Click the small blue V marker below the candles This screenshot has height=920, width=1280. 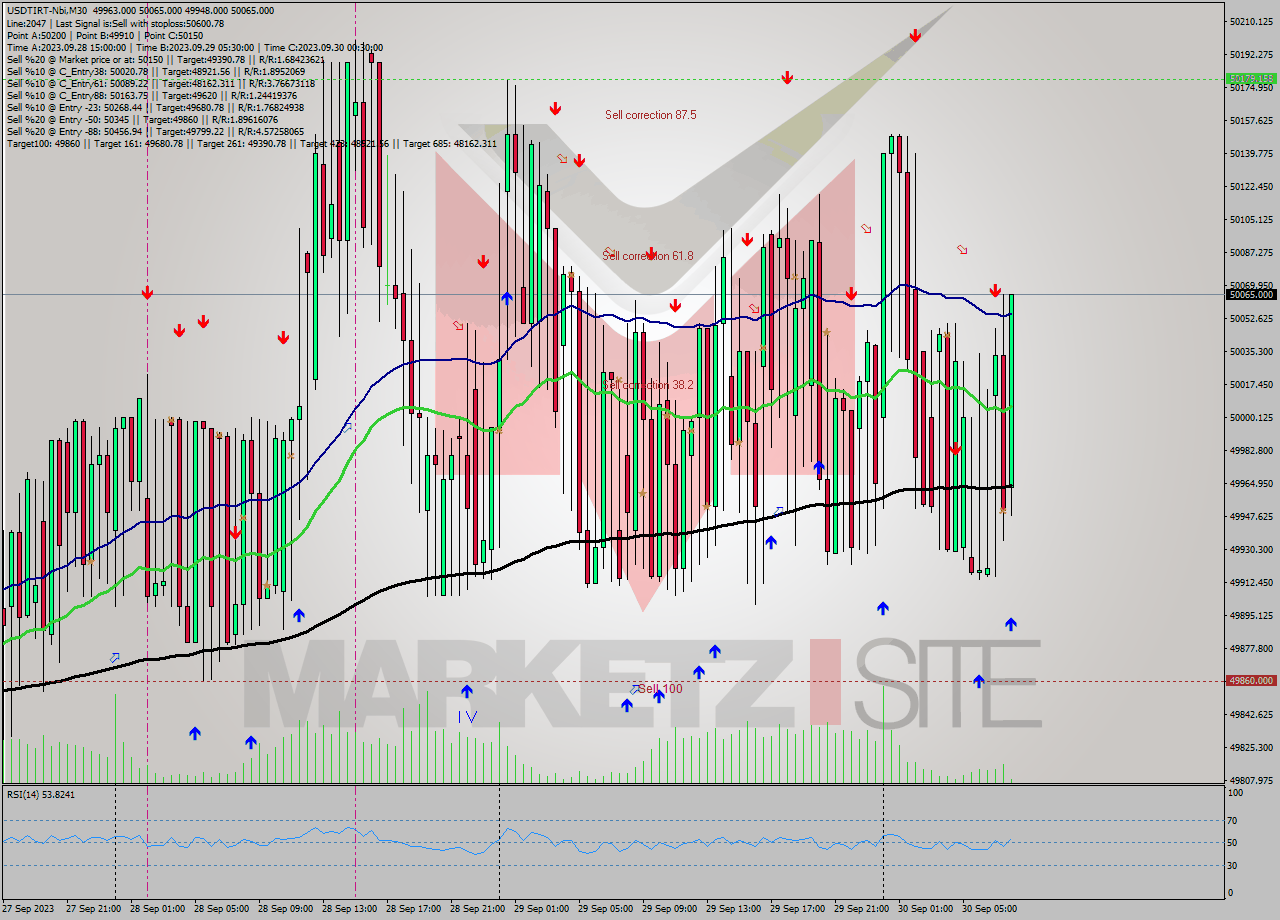470,717
